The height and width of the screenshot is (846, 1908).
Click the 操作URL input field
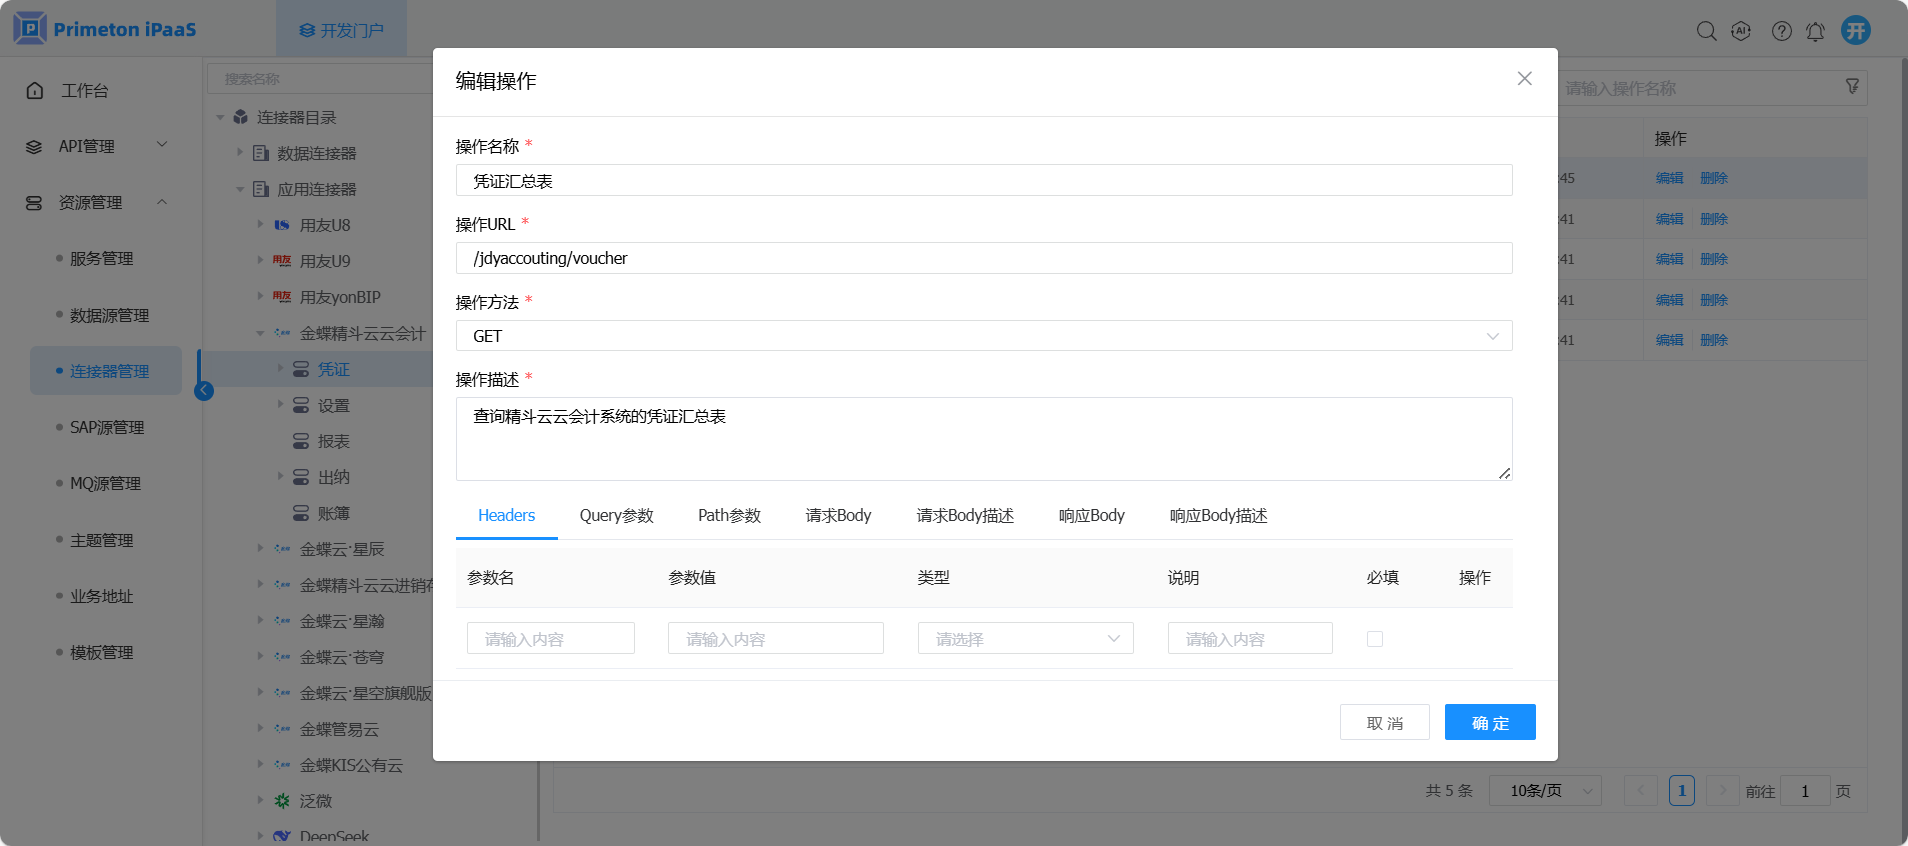pos(983,258)
